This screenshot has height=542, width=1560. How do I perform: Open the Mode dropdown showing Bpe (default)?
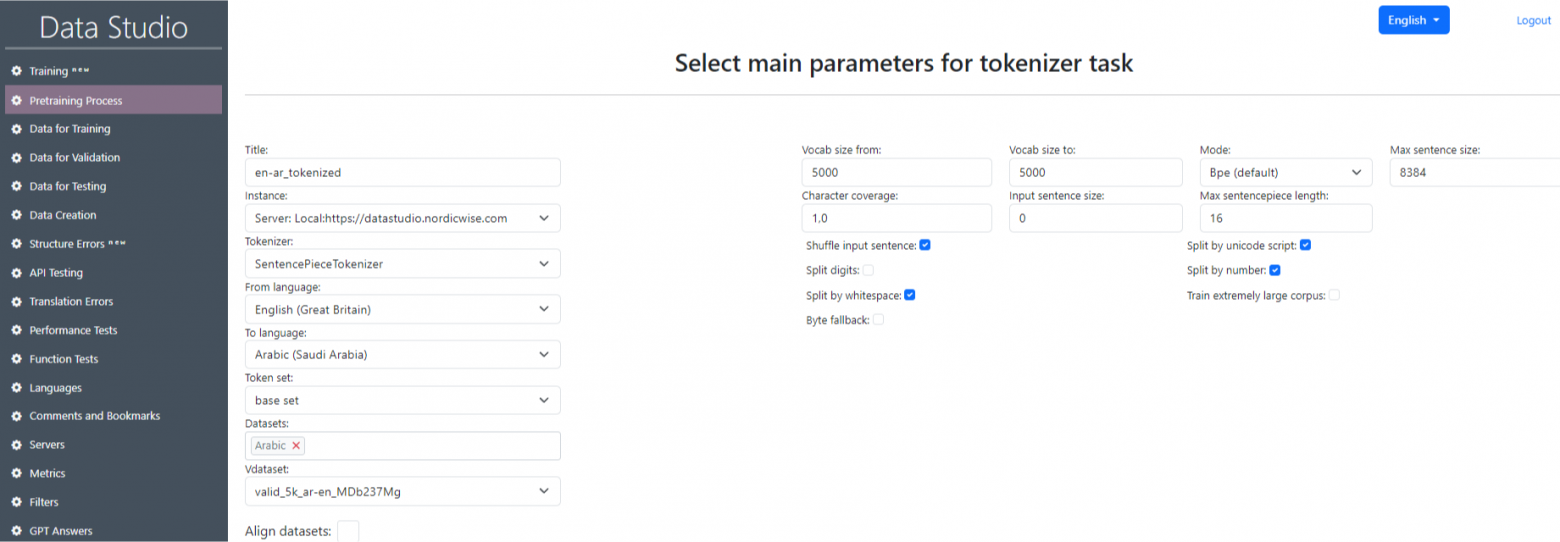pos(1285,172)
